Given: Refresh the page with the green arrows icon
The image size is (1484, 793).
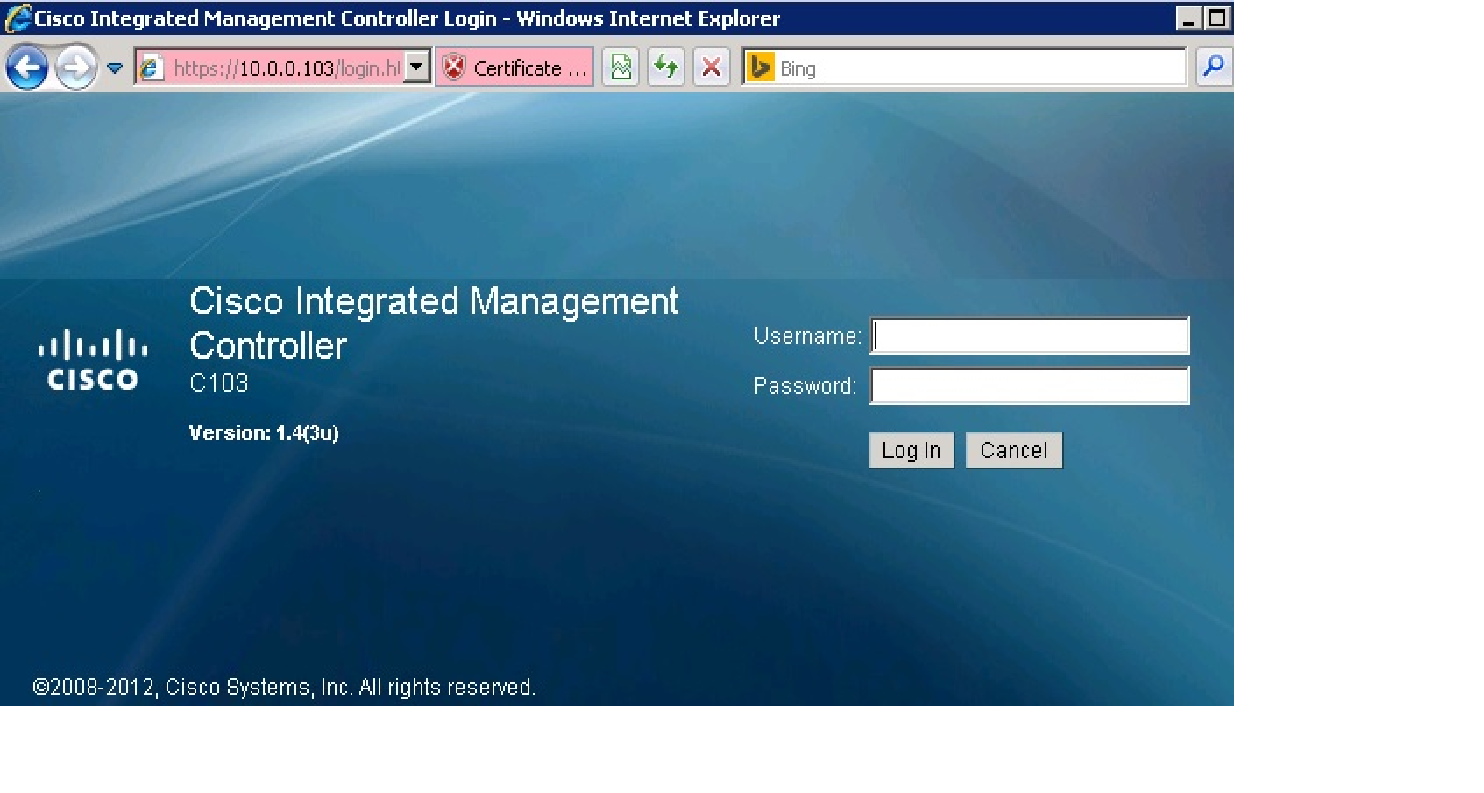Looking at the screenshot, I should click(x=665, y=68).
